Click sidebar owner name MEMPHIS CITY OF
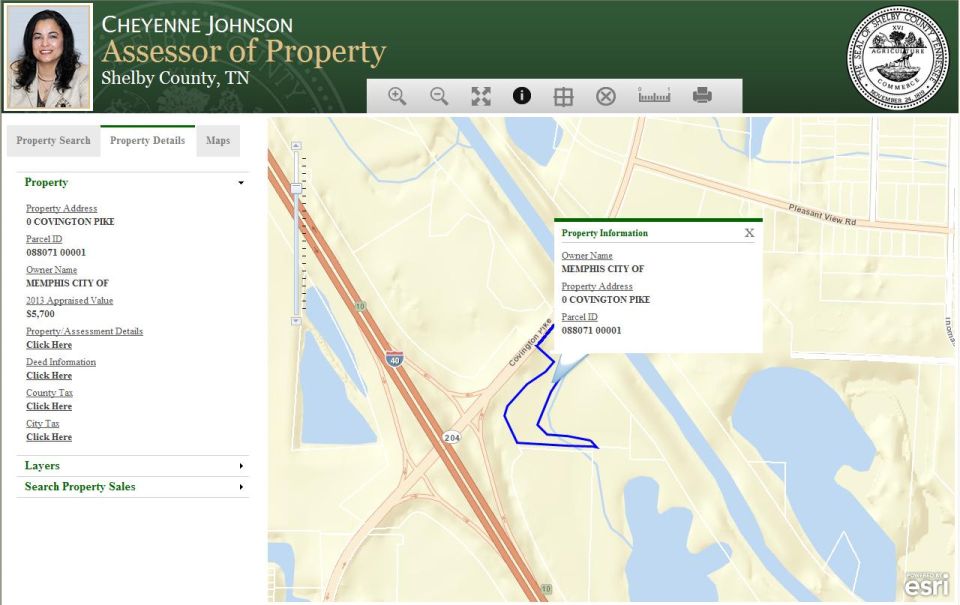The height and width of the screenshot is (605, 960). (x=67, y=283)
